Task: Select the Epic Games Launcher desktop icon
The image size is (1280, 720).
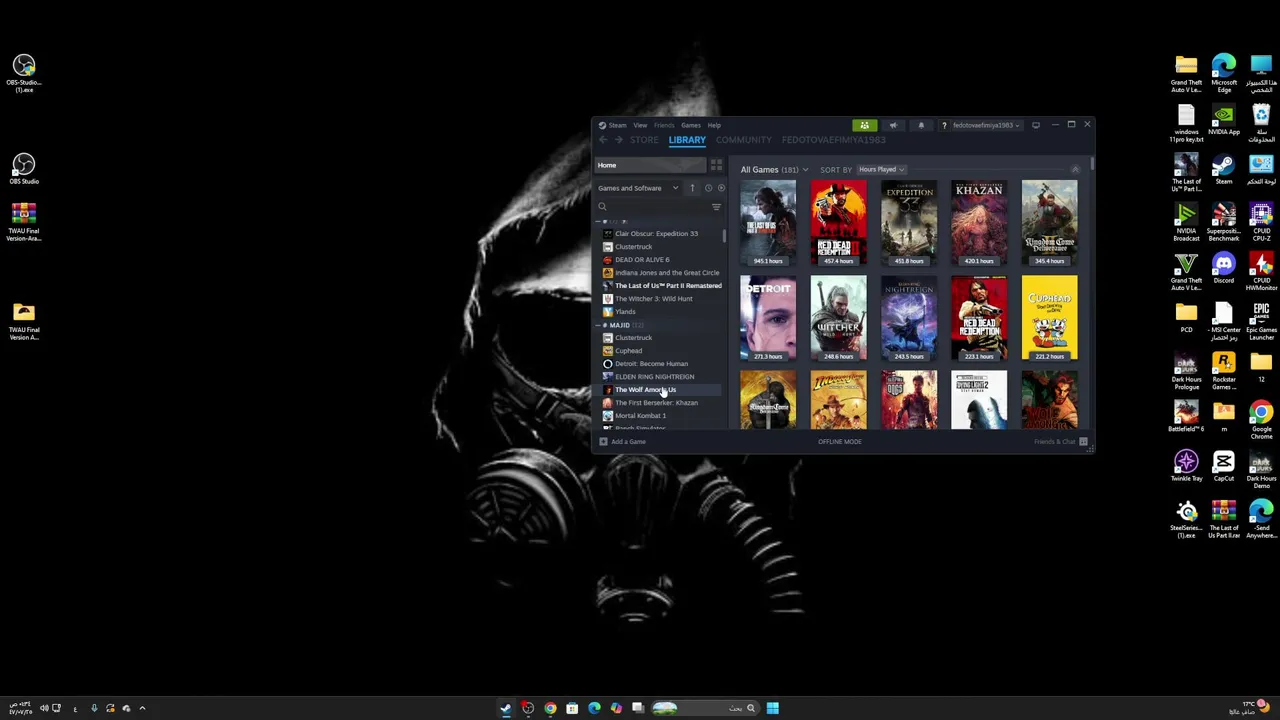Action: [1261, 320]
